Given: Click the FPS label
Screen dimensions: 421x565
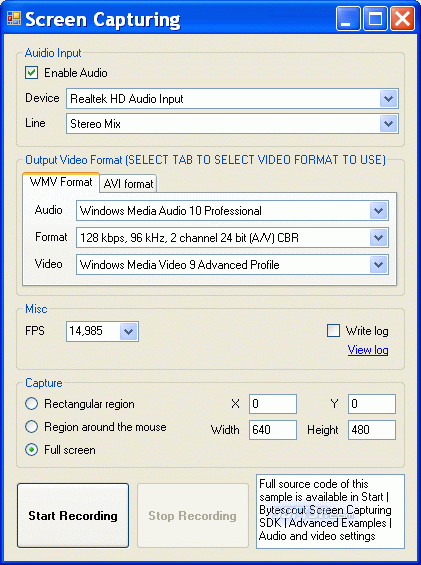Looking at the screenshot, I should click(x=35, y=331).
